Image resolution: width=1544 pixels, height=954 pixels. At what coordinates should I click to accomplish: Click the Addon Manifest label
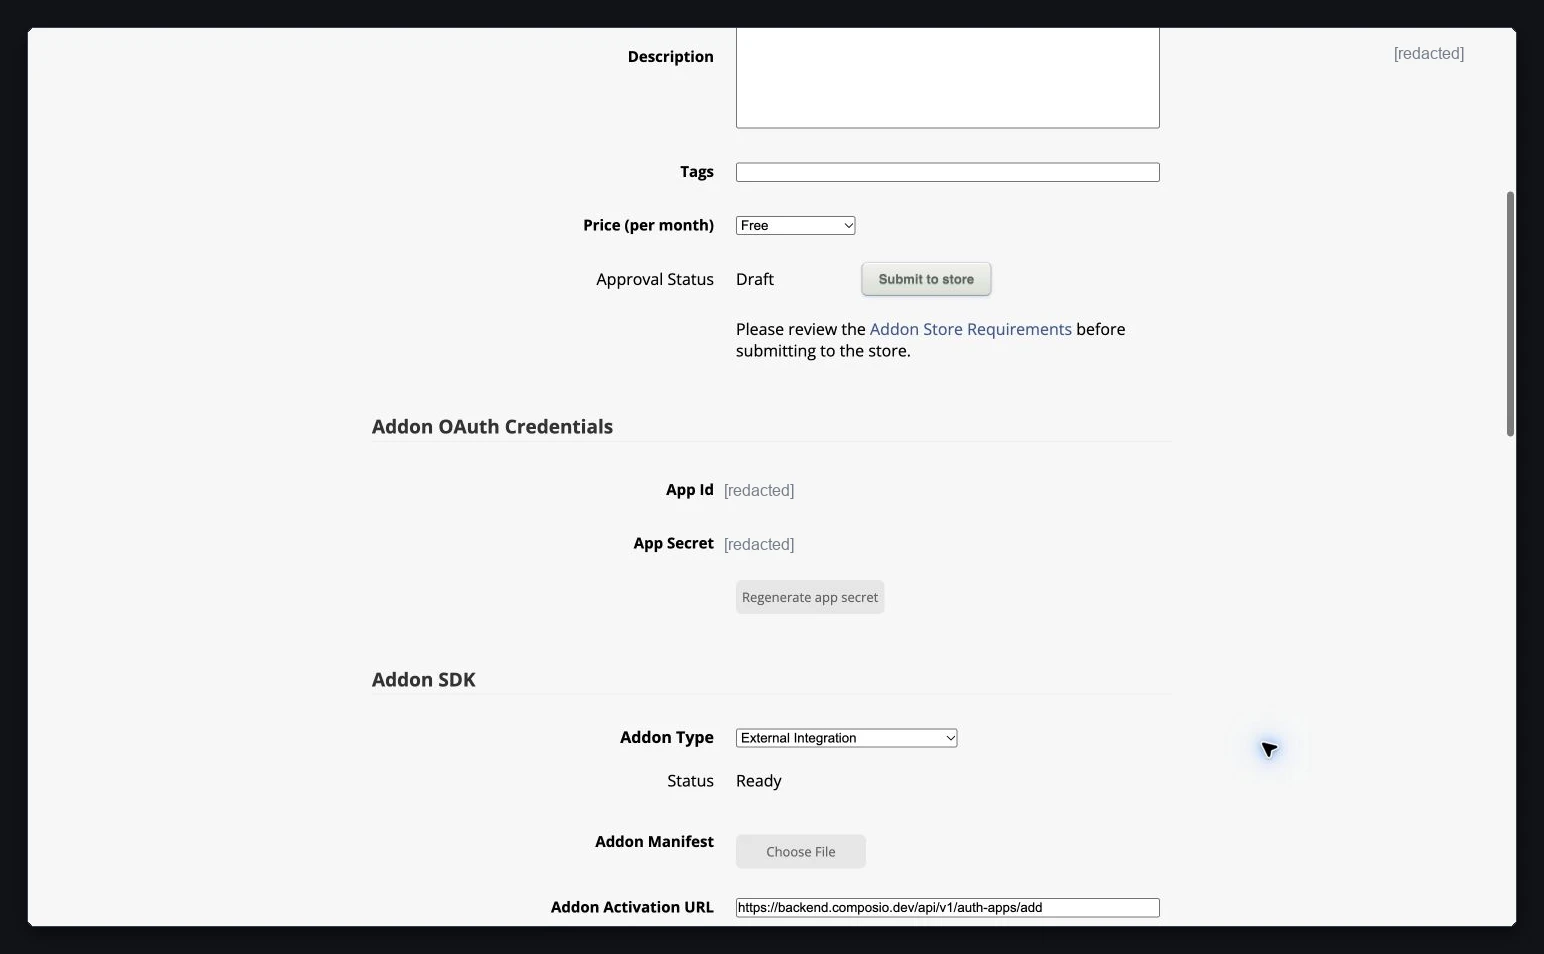tap(654, 842)
